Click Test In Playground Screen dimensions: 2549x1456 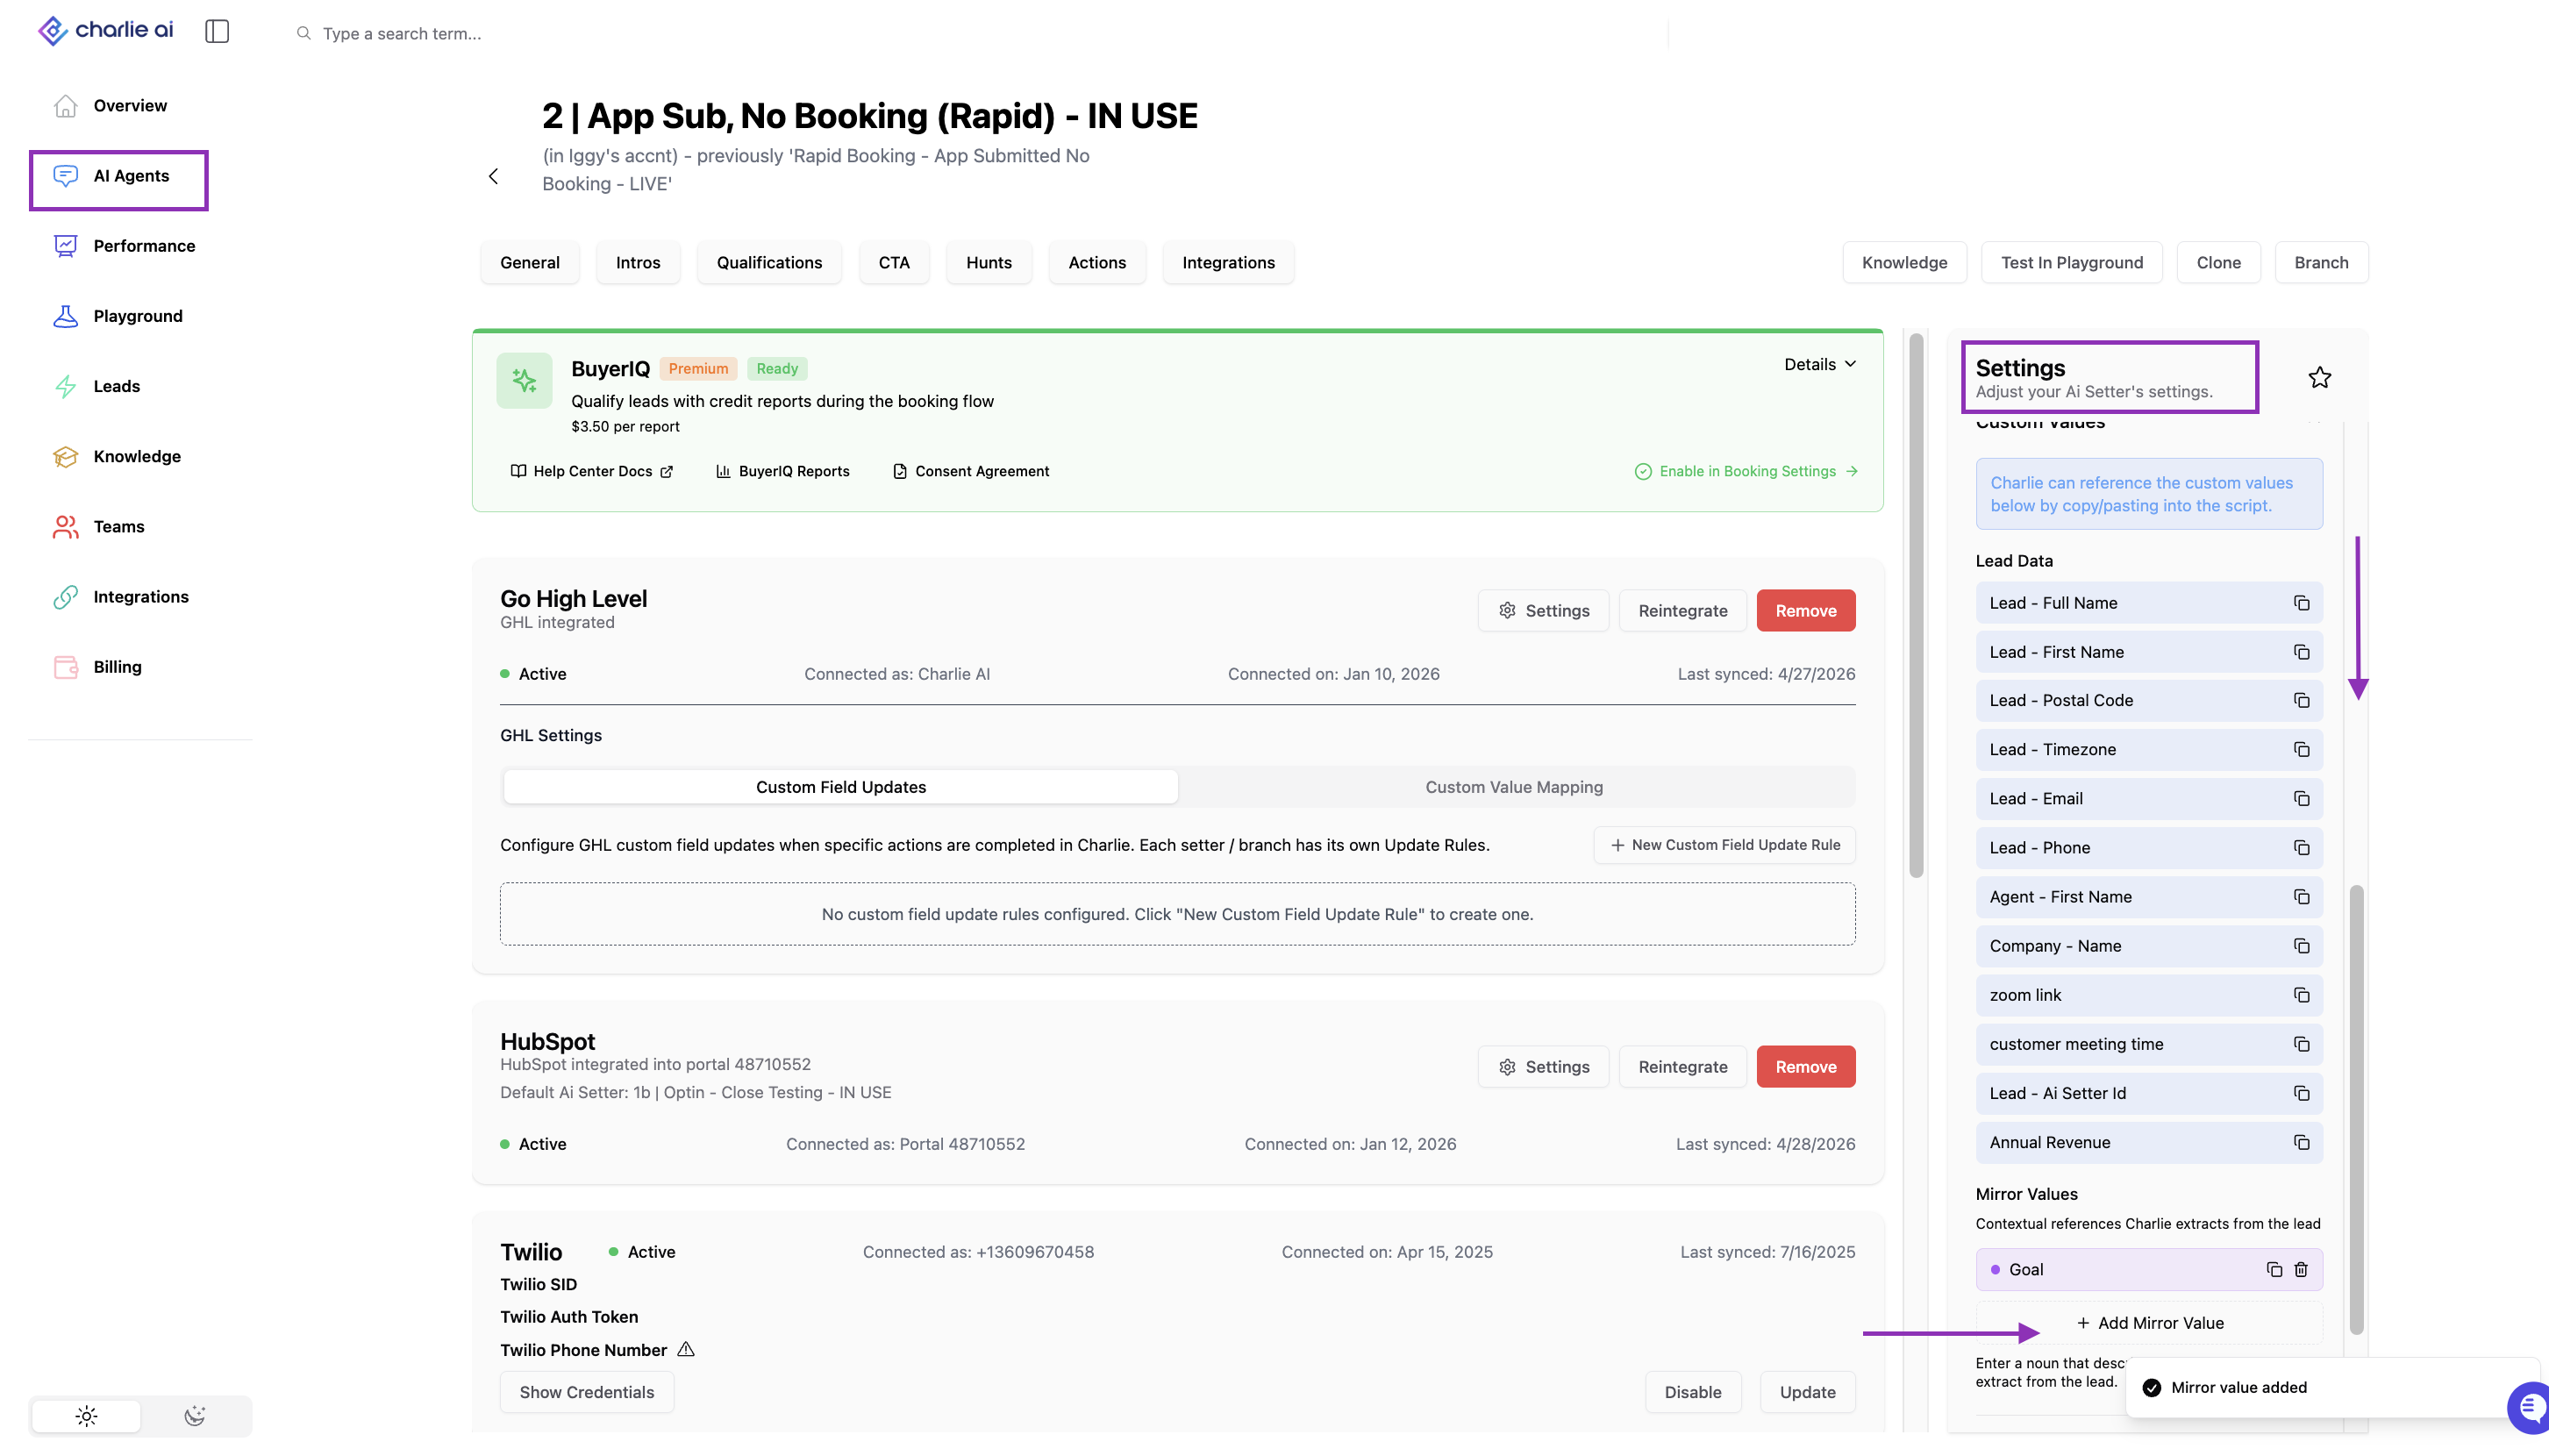tap(2072, 263)
